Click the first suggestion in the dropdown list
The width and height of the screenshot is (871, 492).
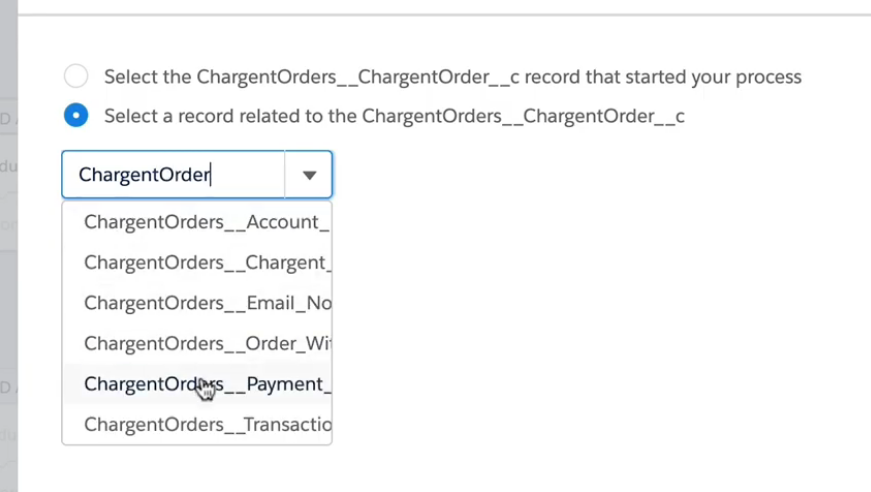(206, 222)
